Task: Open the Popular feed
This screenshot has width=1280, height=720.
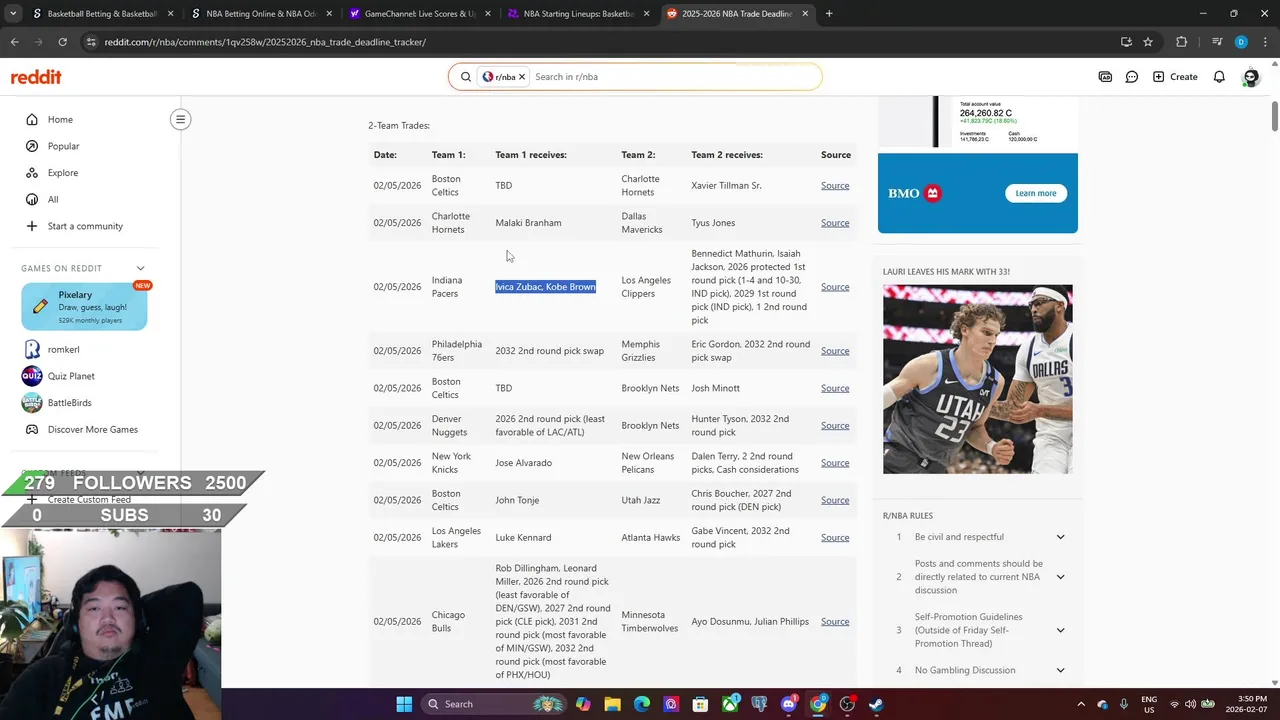Action: pyautogui.click(x=63, y=146)
